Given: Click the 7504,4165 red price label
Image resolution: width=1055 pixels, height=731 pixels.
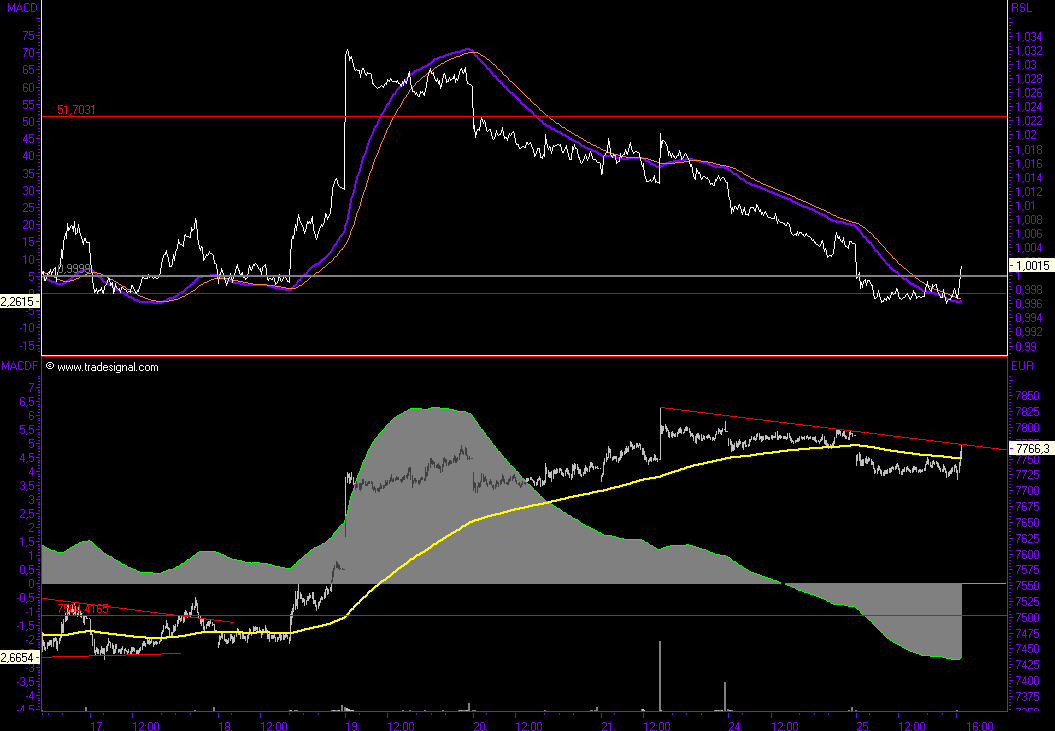Looking at the screenshot, I should 82,607.
